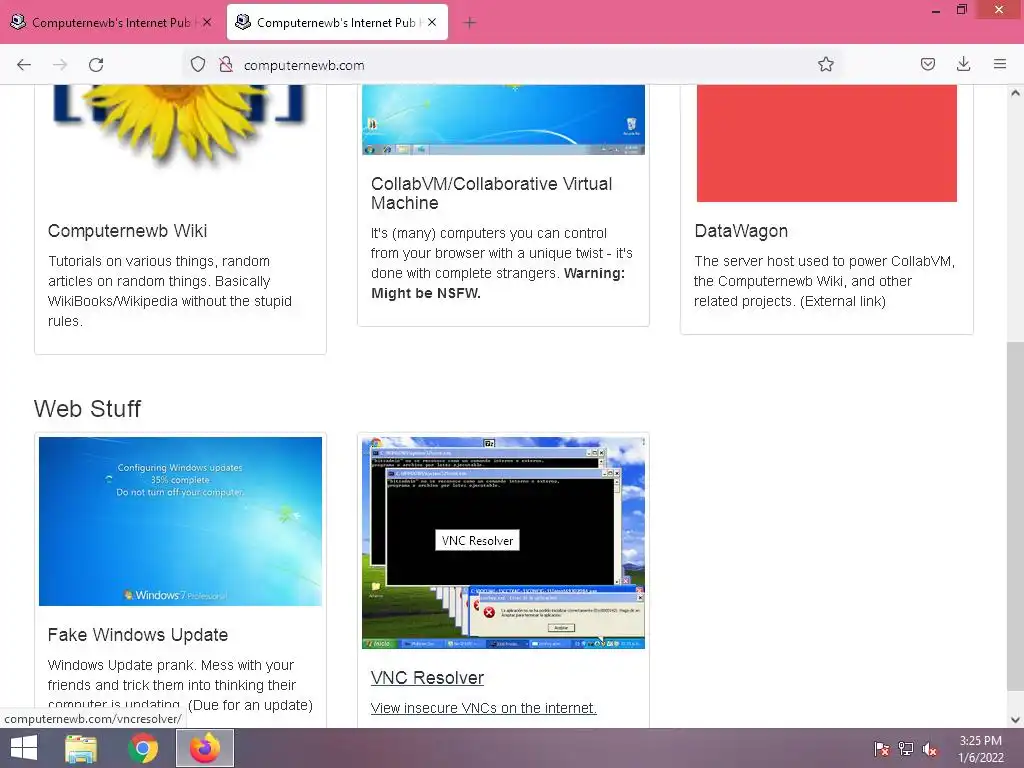The height and width of the screenshot is (768, 1024).
Task: Click the network tray icon
Action: tap(906, 749)
